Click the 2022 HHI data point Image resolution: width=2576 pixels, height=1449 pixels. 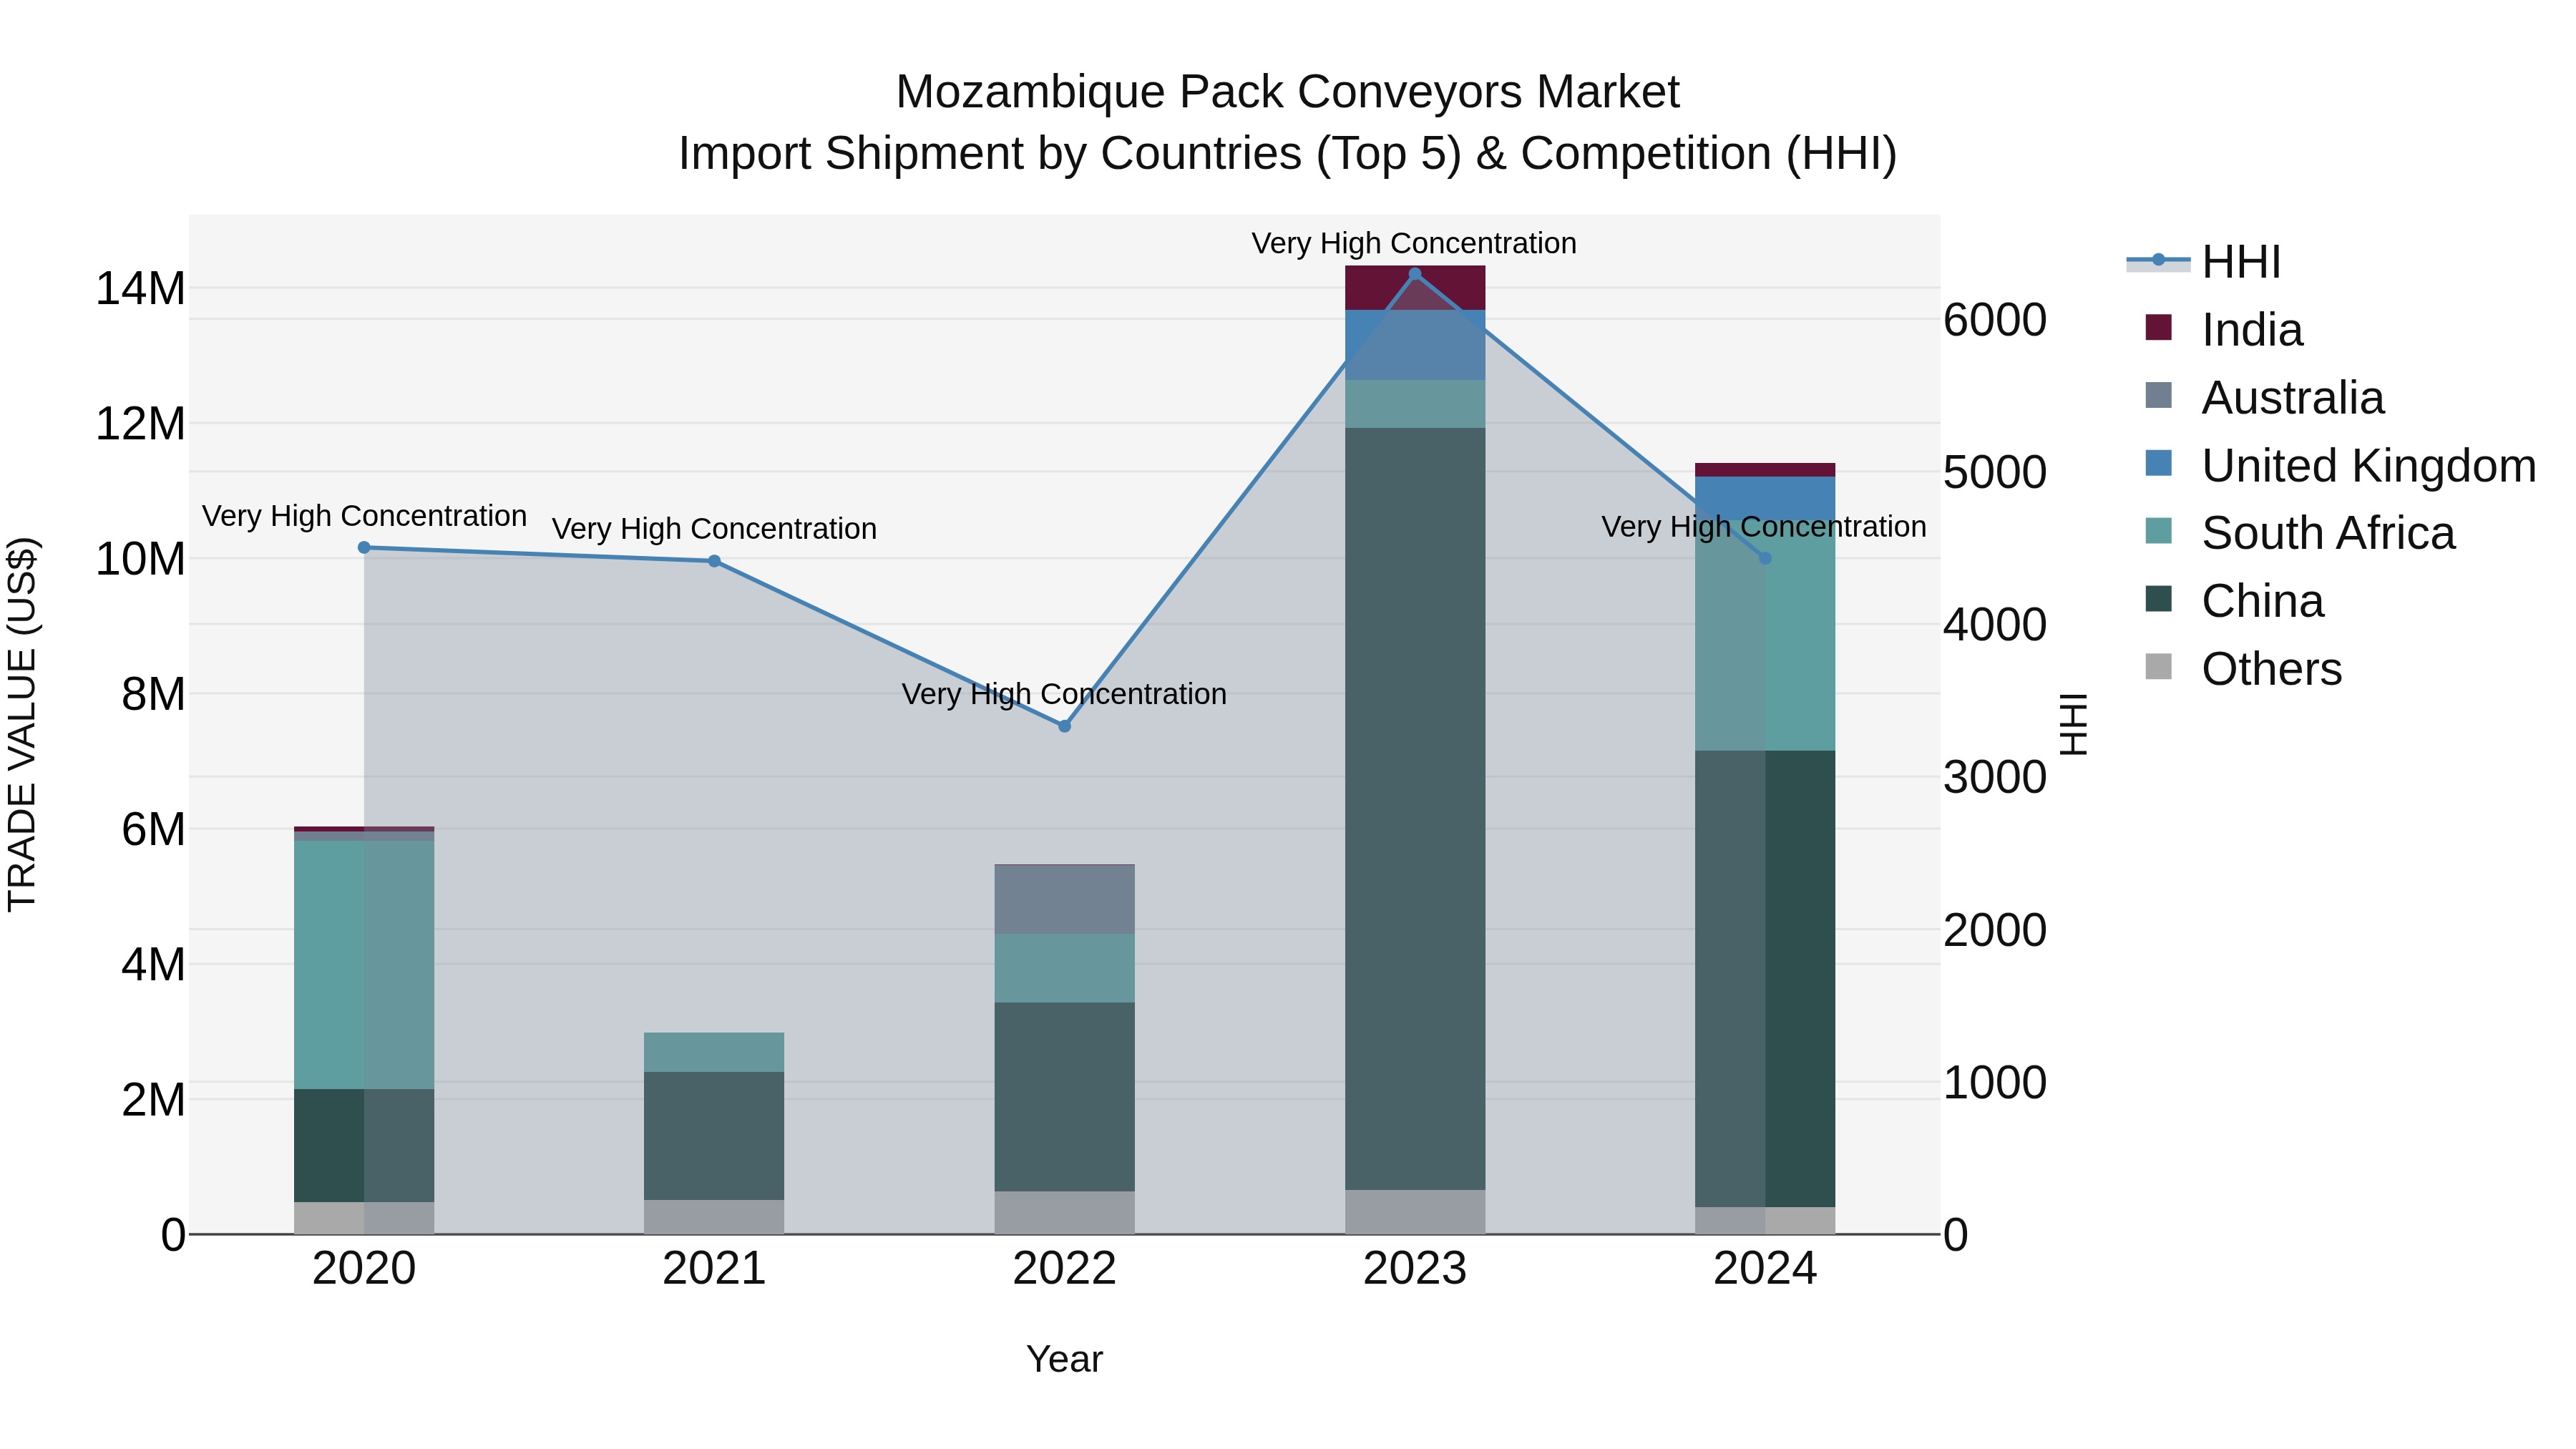[x=1064, y=726]
